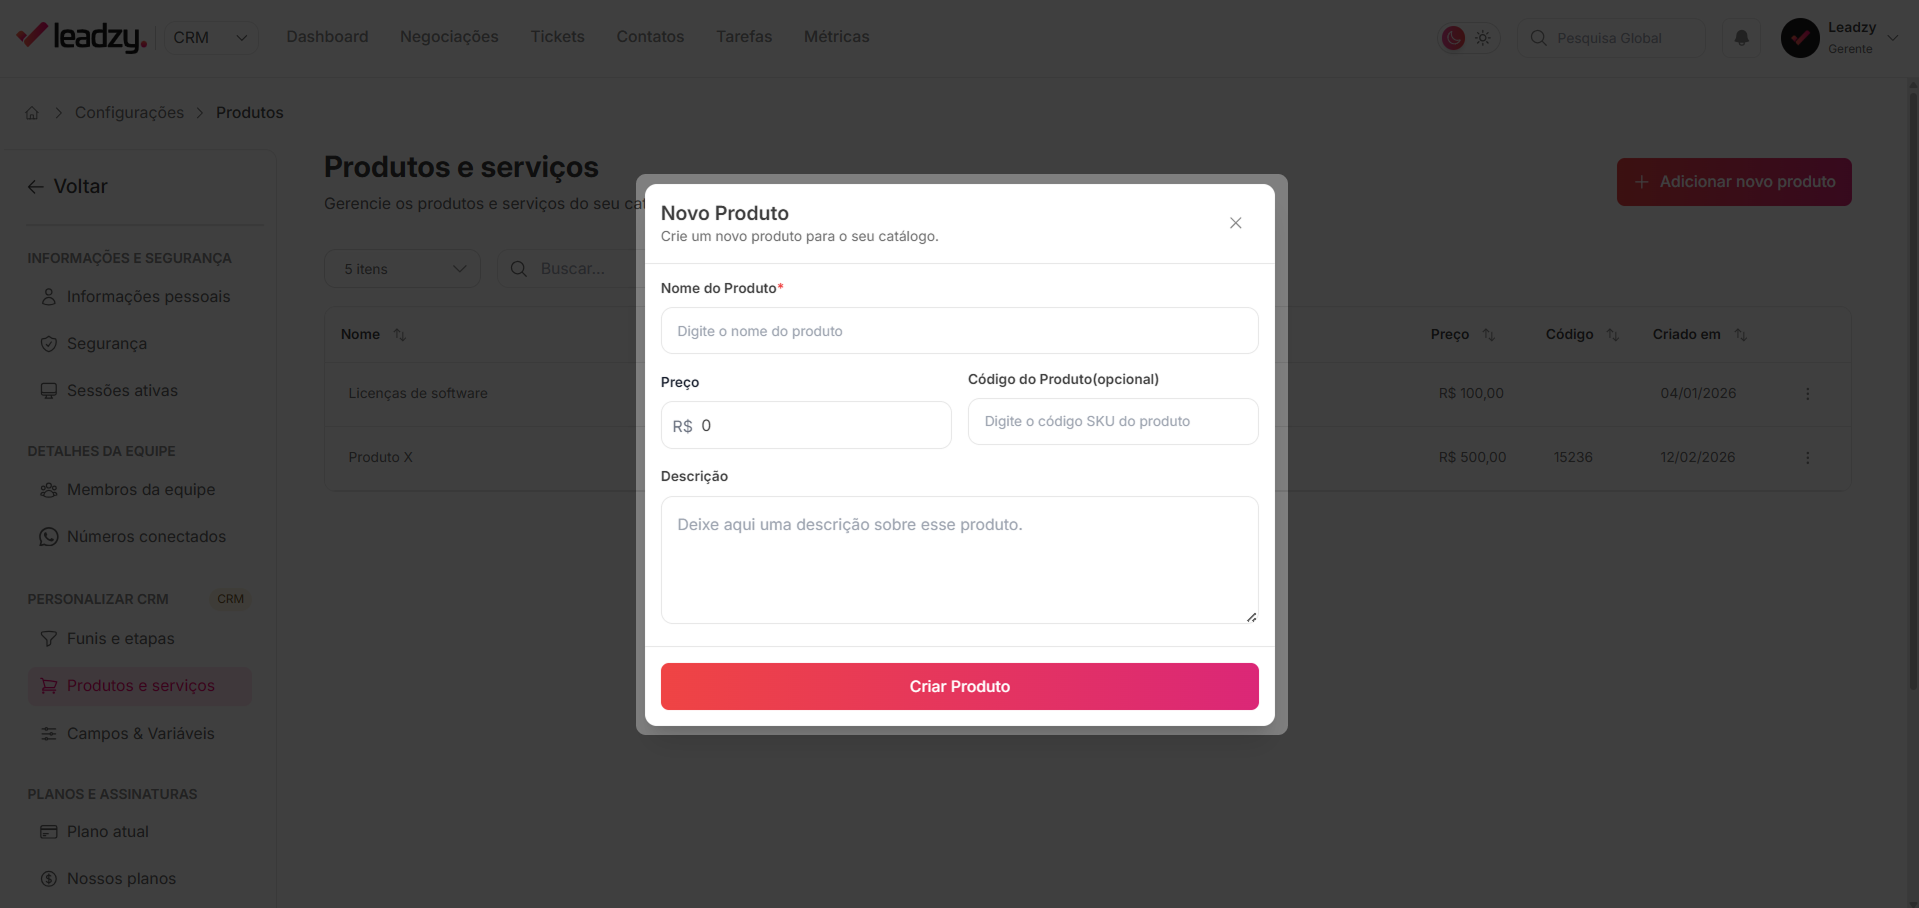The width and height of the screenshot is (1919, 908).
Task: Click the Voltar back arrow
Action: point(35,187)
